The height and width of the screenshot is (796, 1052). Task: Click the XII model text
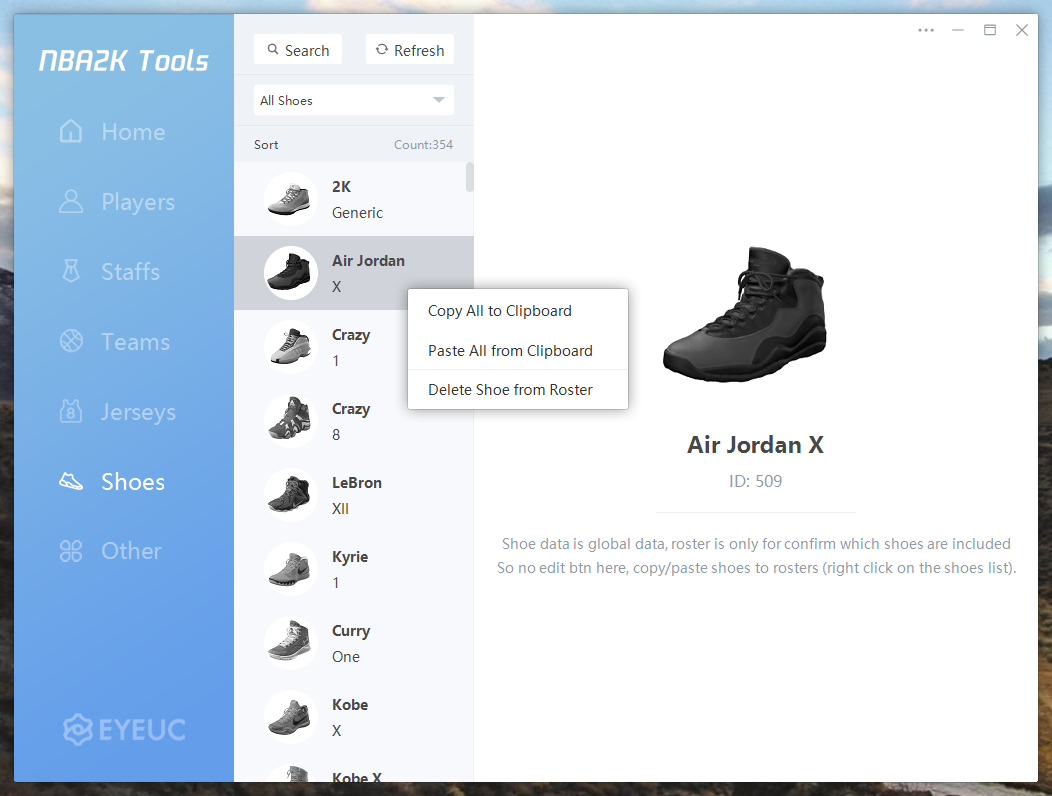[340, 509]
